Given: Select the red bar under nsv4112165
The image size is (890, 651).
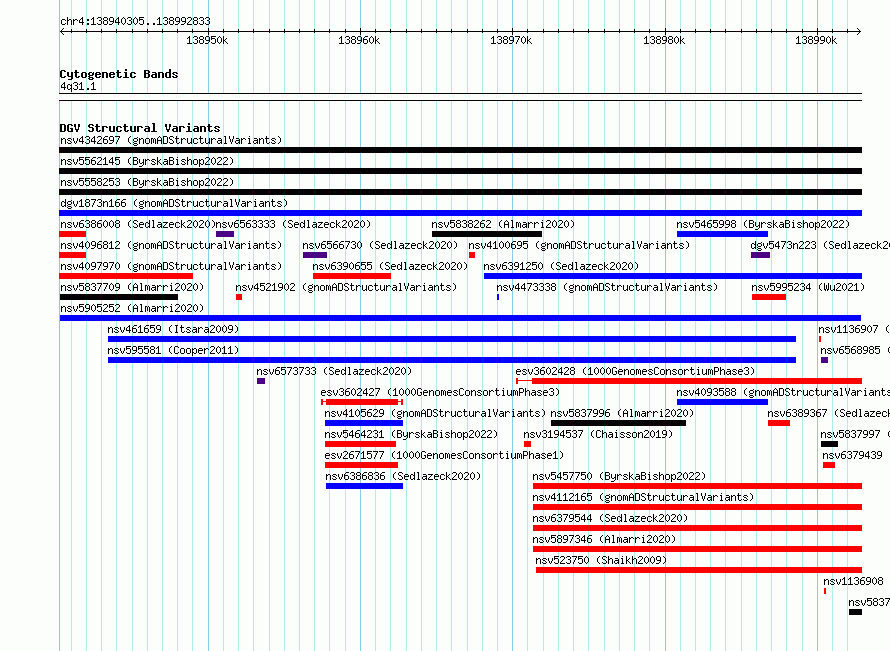Looking at the screenshot, I should (x=697, y=507).
